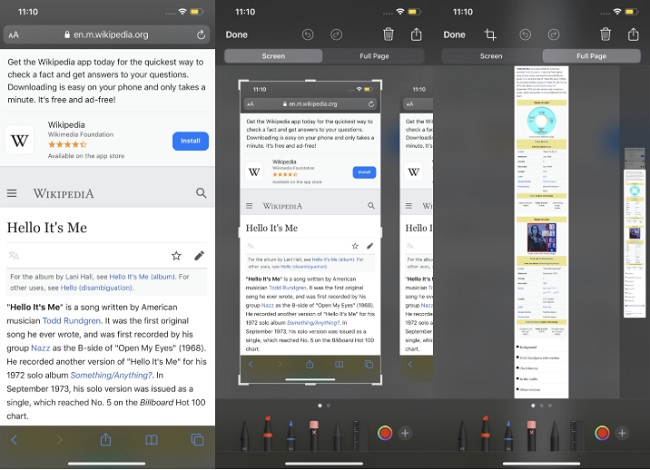Tap the page scrubber thumbnail beside full-page preview
This screenshot has width=650, height=470.
pos(635,233)
